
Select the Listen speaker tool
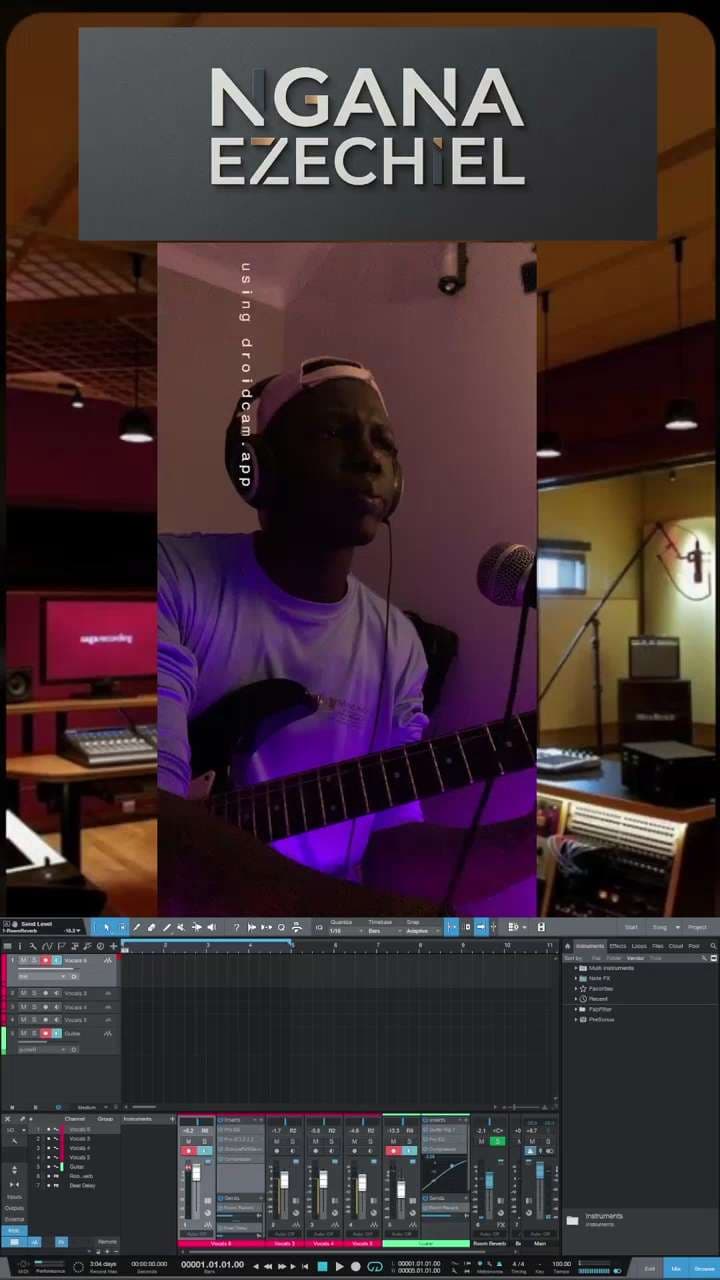pos(211,927)
